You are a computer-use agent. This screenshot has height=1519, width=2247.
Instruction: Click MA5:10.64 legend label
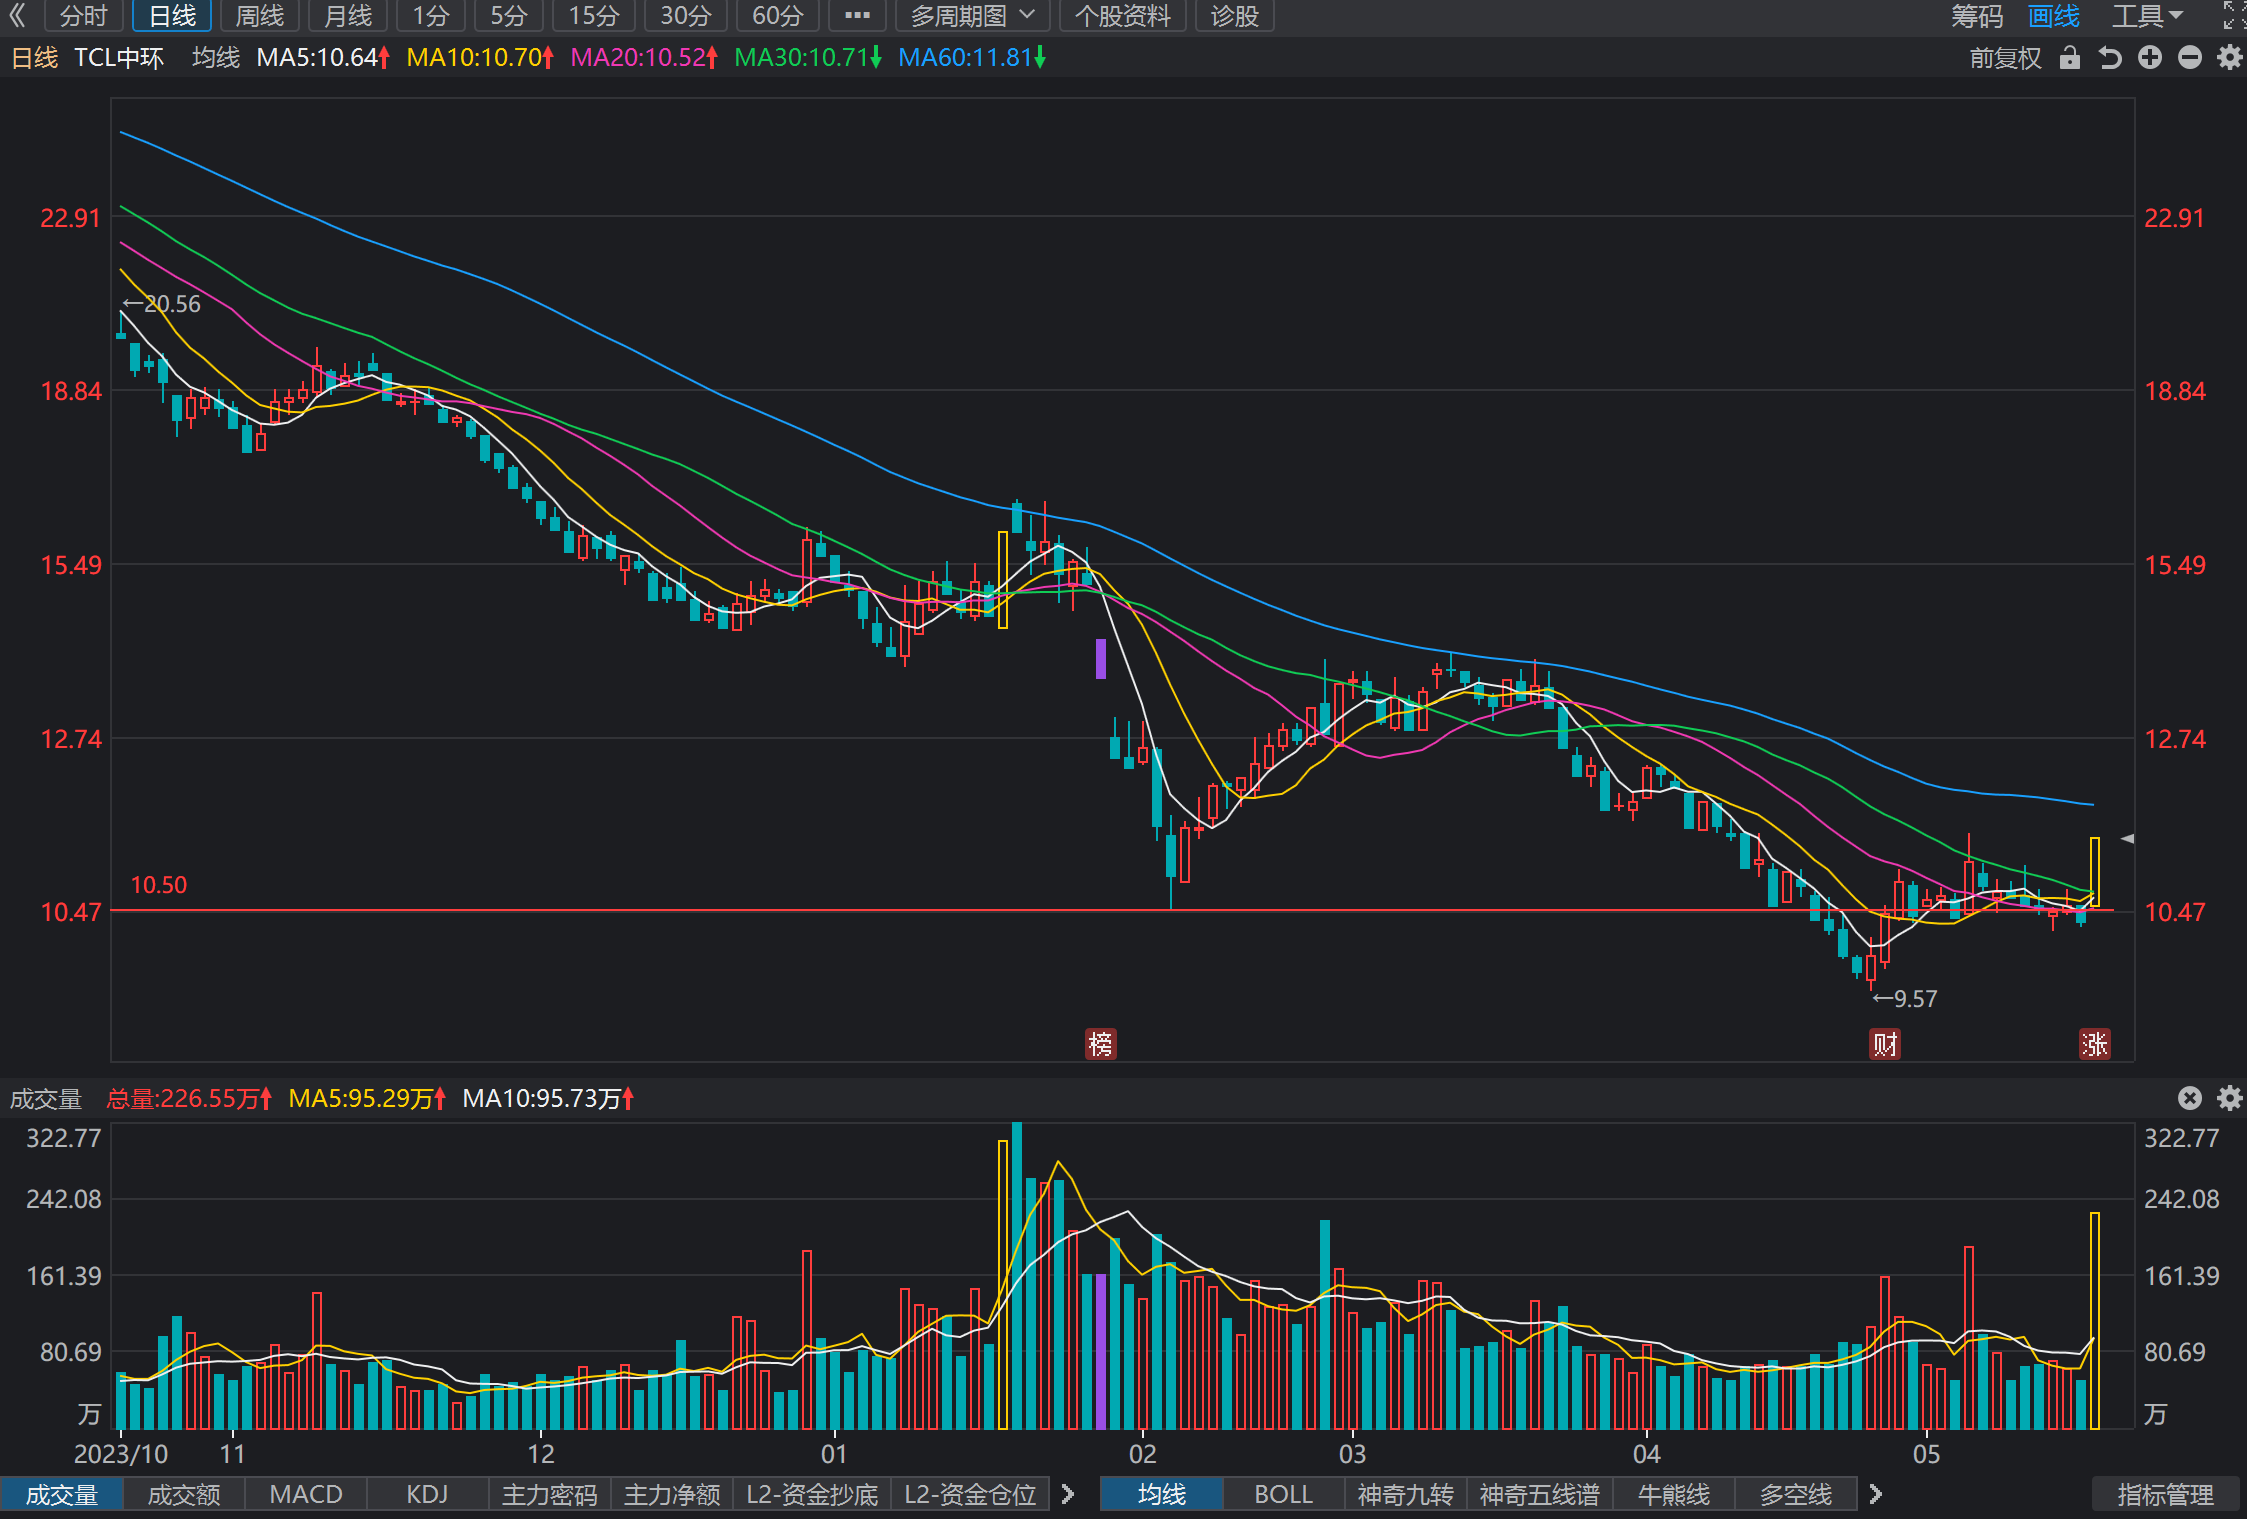tap(323, 58)
